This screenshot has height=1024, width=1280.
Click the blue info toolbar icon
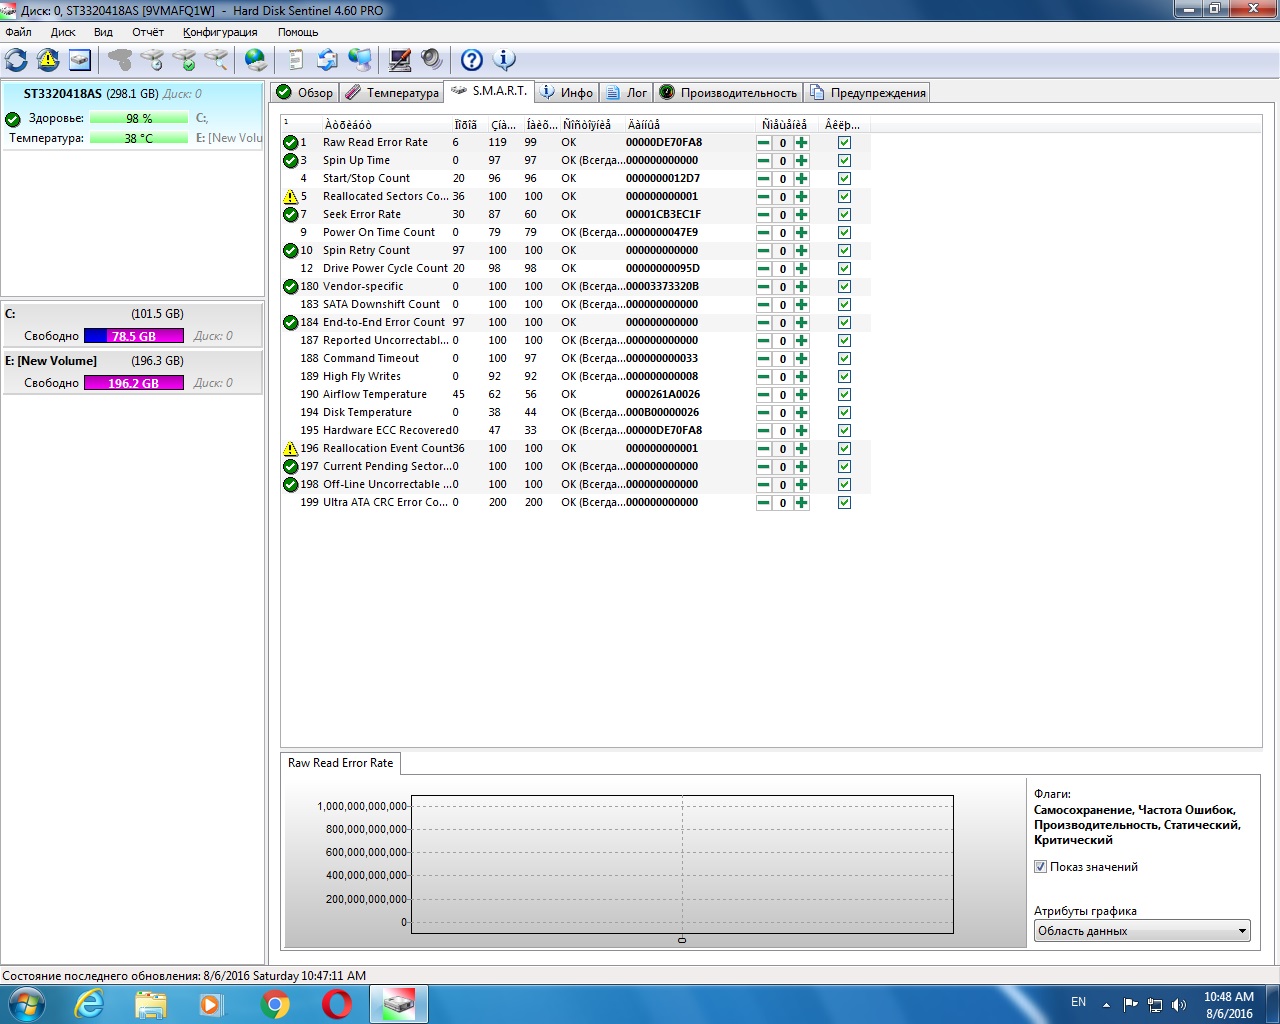pos(505,60)
